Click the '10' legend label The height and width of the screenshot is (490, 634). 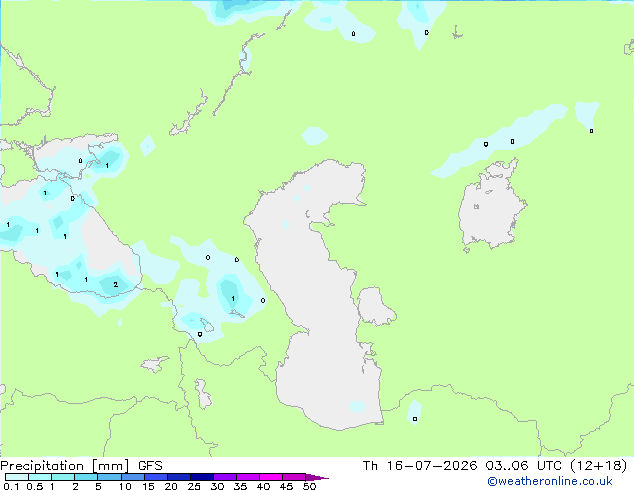point(125,486)
